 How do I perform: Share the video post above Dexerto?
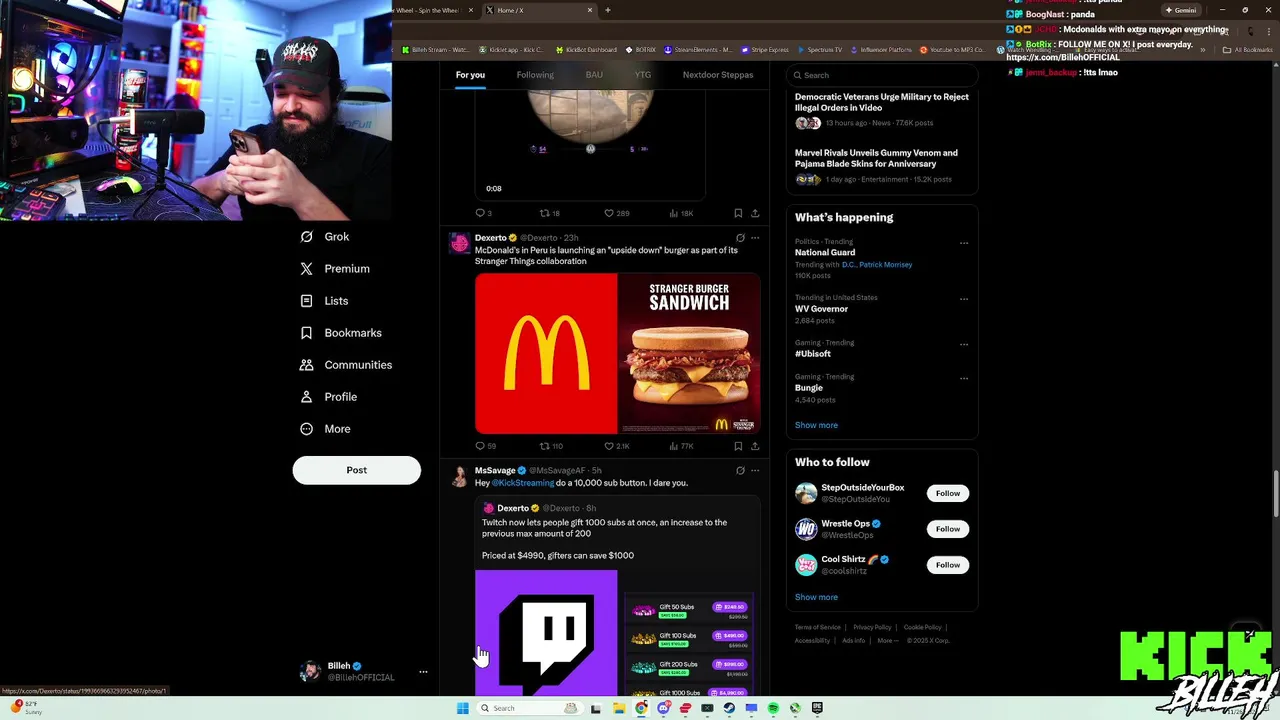pyautogui.click(x=755, y=213)
